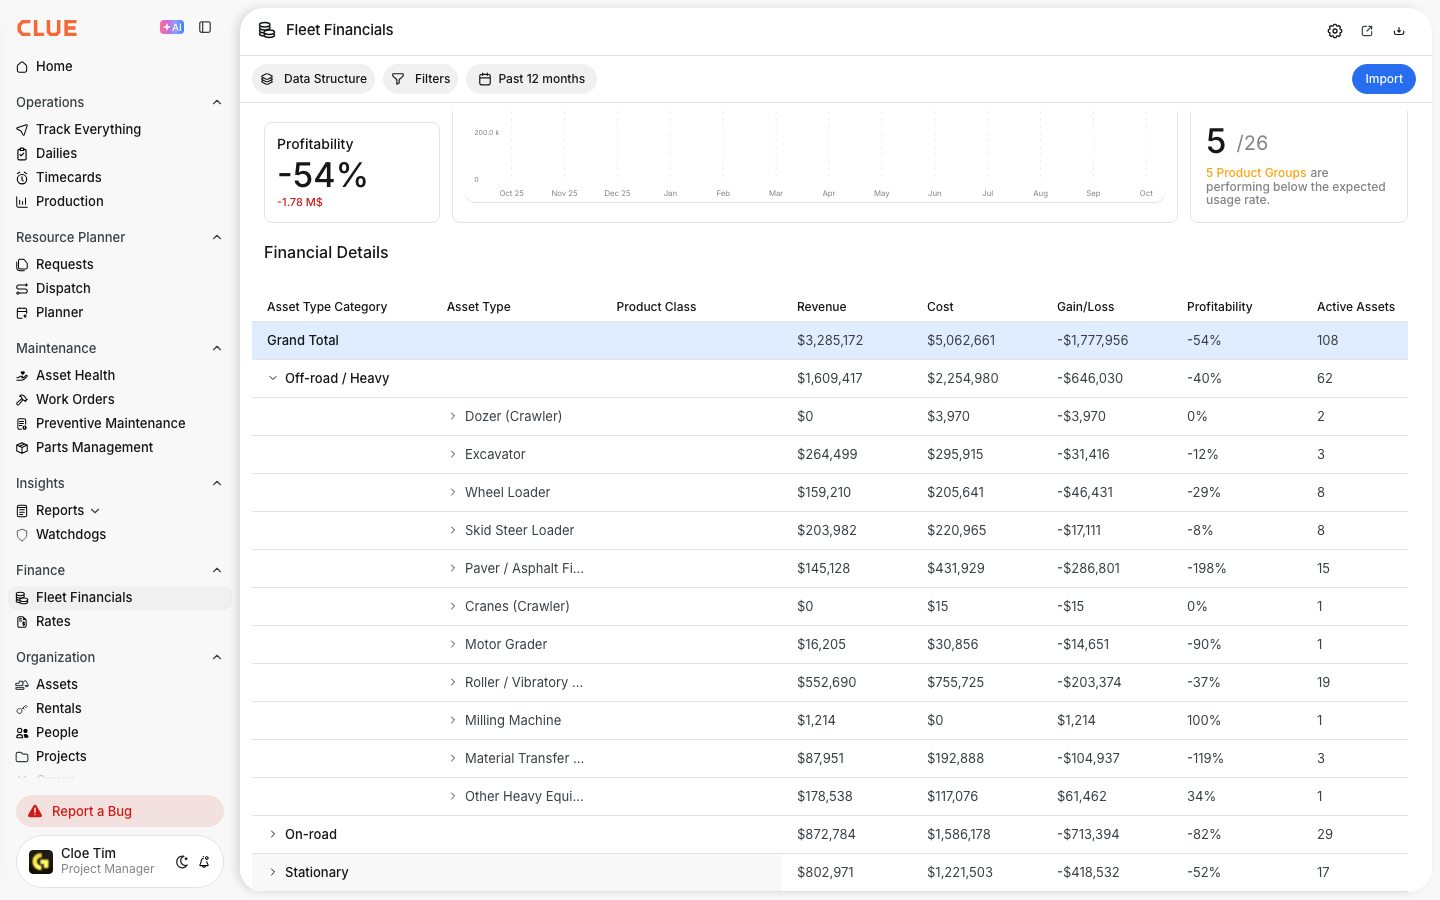Open Data Structure options
Viewport: 1440px width, 900px height.
[x=314, y=79]
